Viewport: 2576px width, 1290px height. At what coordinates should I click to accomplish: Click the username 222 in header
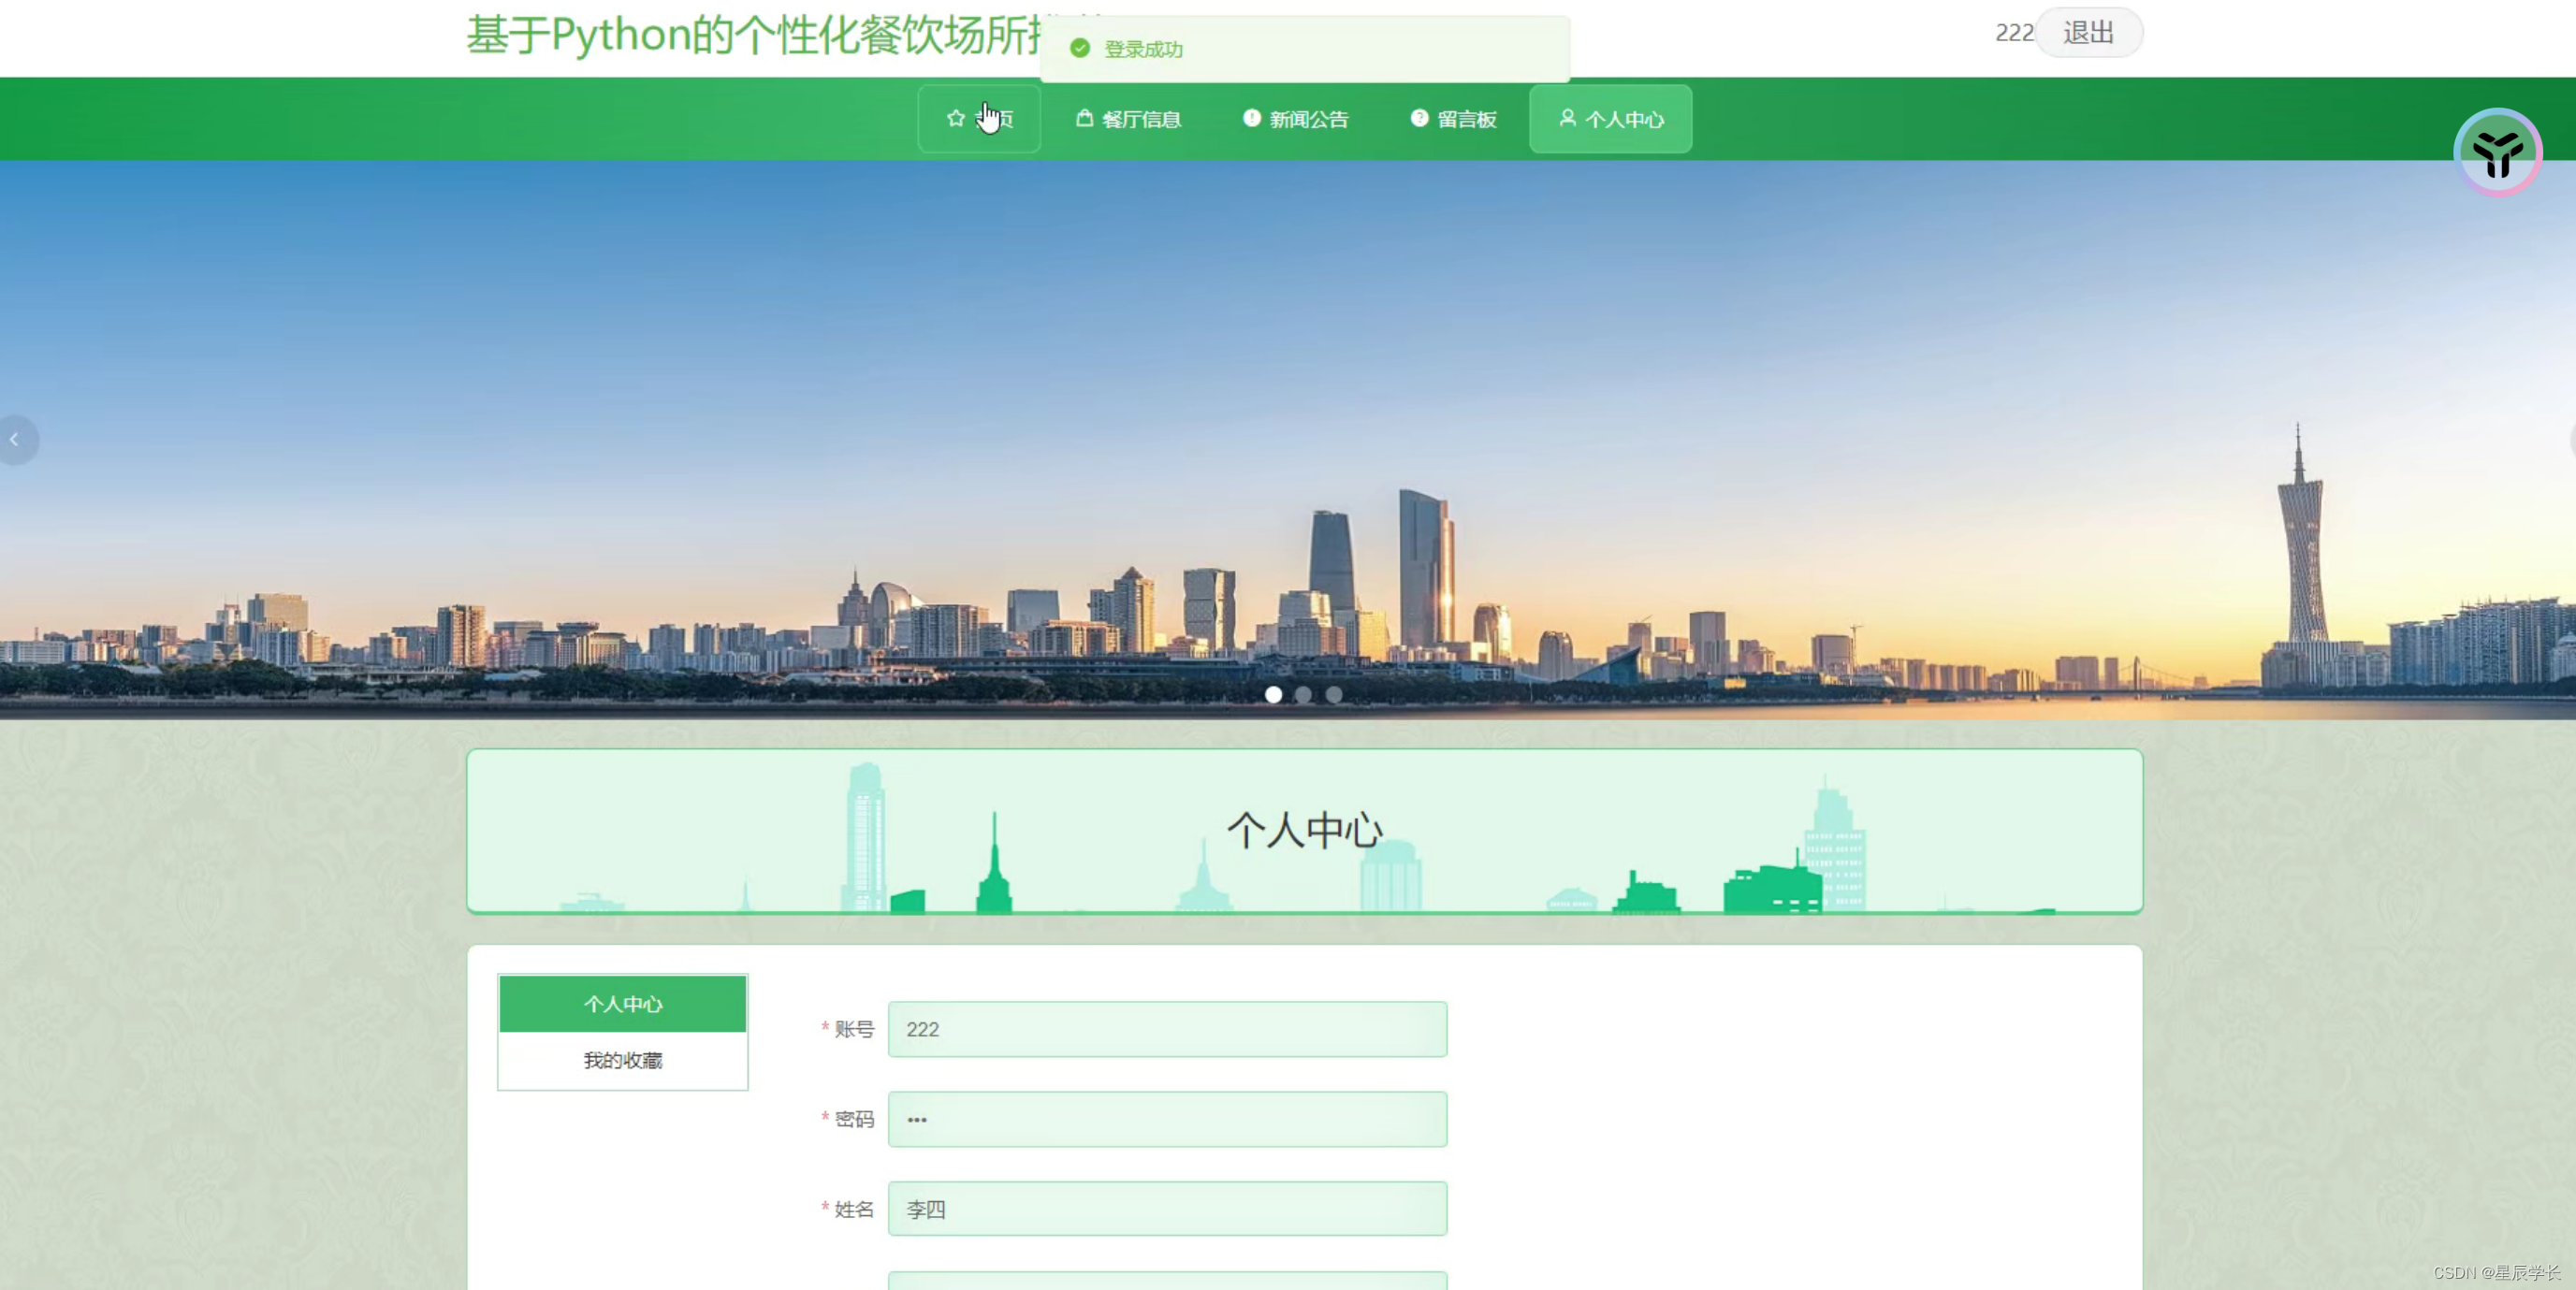[2013, 33]
